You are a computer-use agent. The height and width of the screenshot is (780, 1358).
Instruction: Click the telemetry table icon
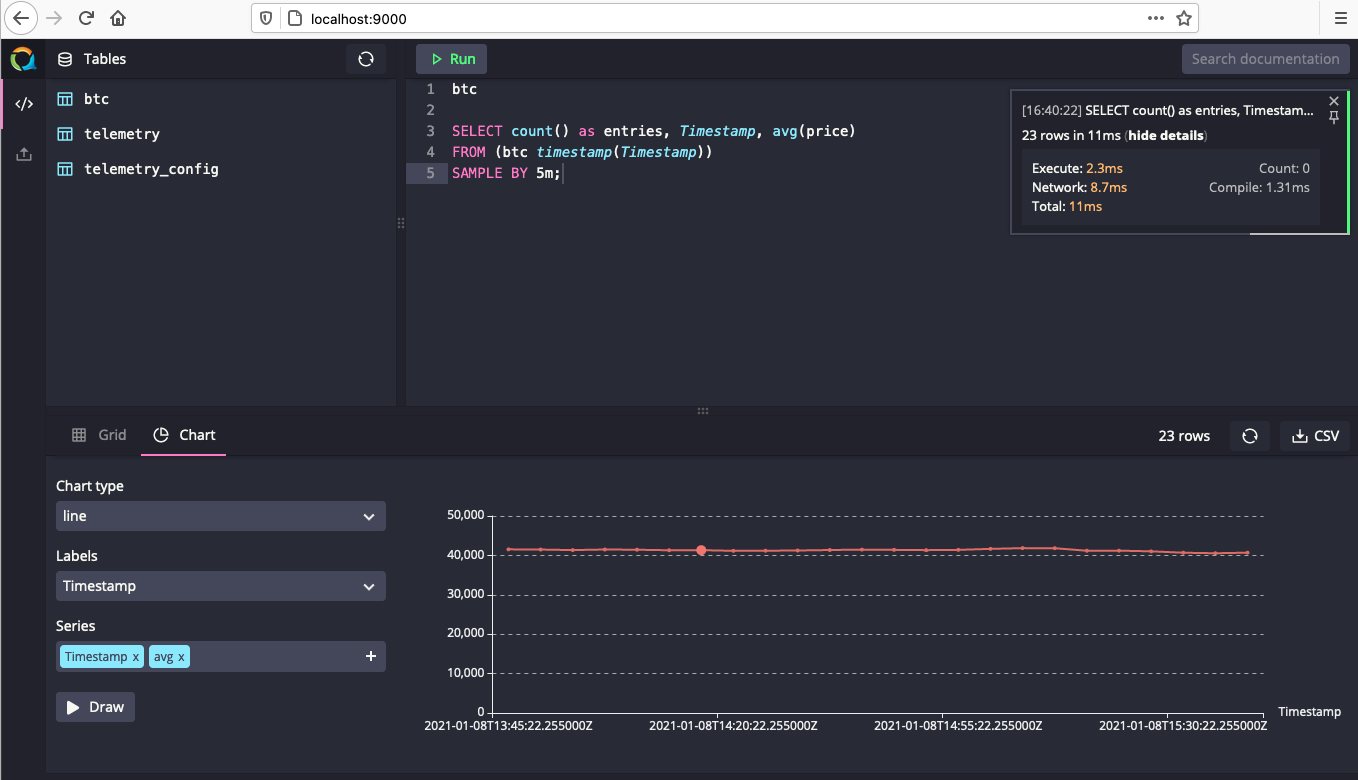64,134
